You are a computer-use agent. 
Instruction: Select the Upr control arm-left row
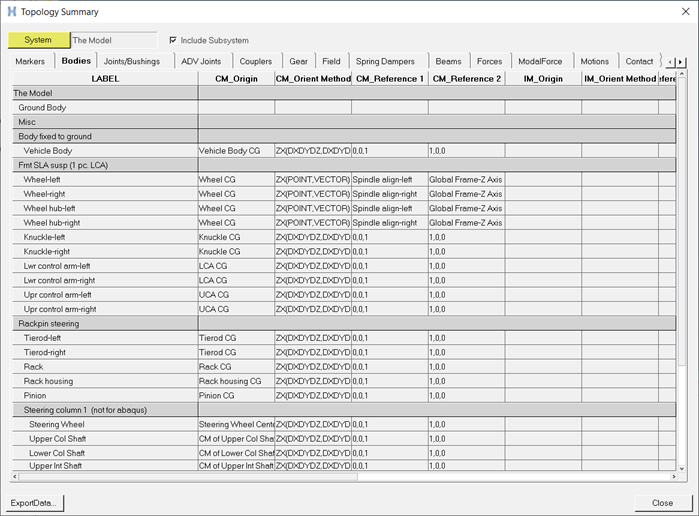(x=344, y=295)
